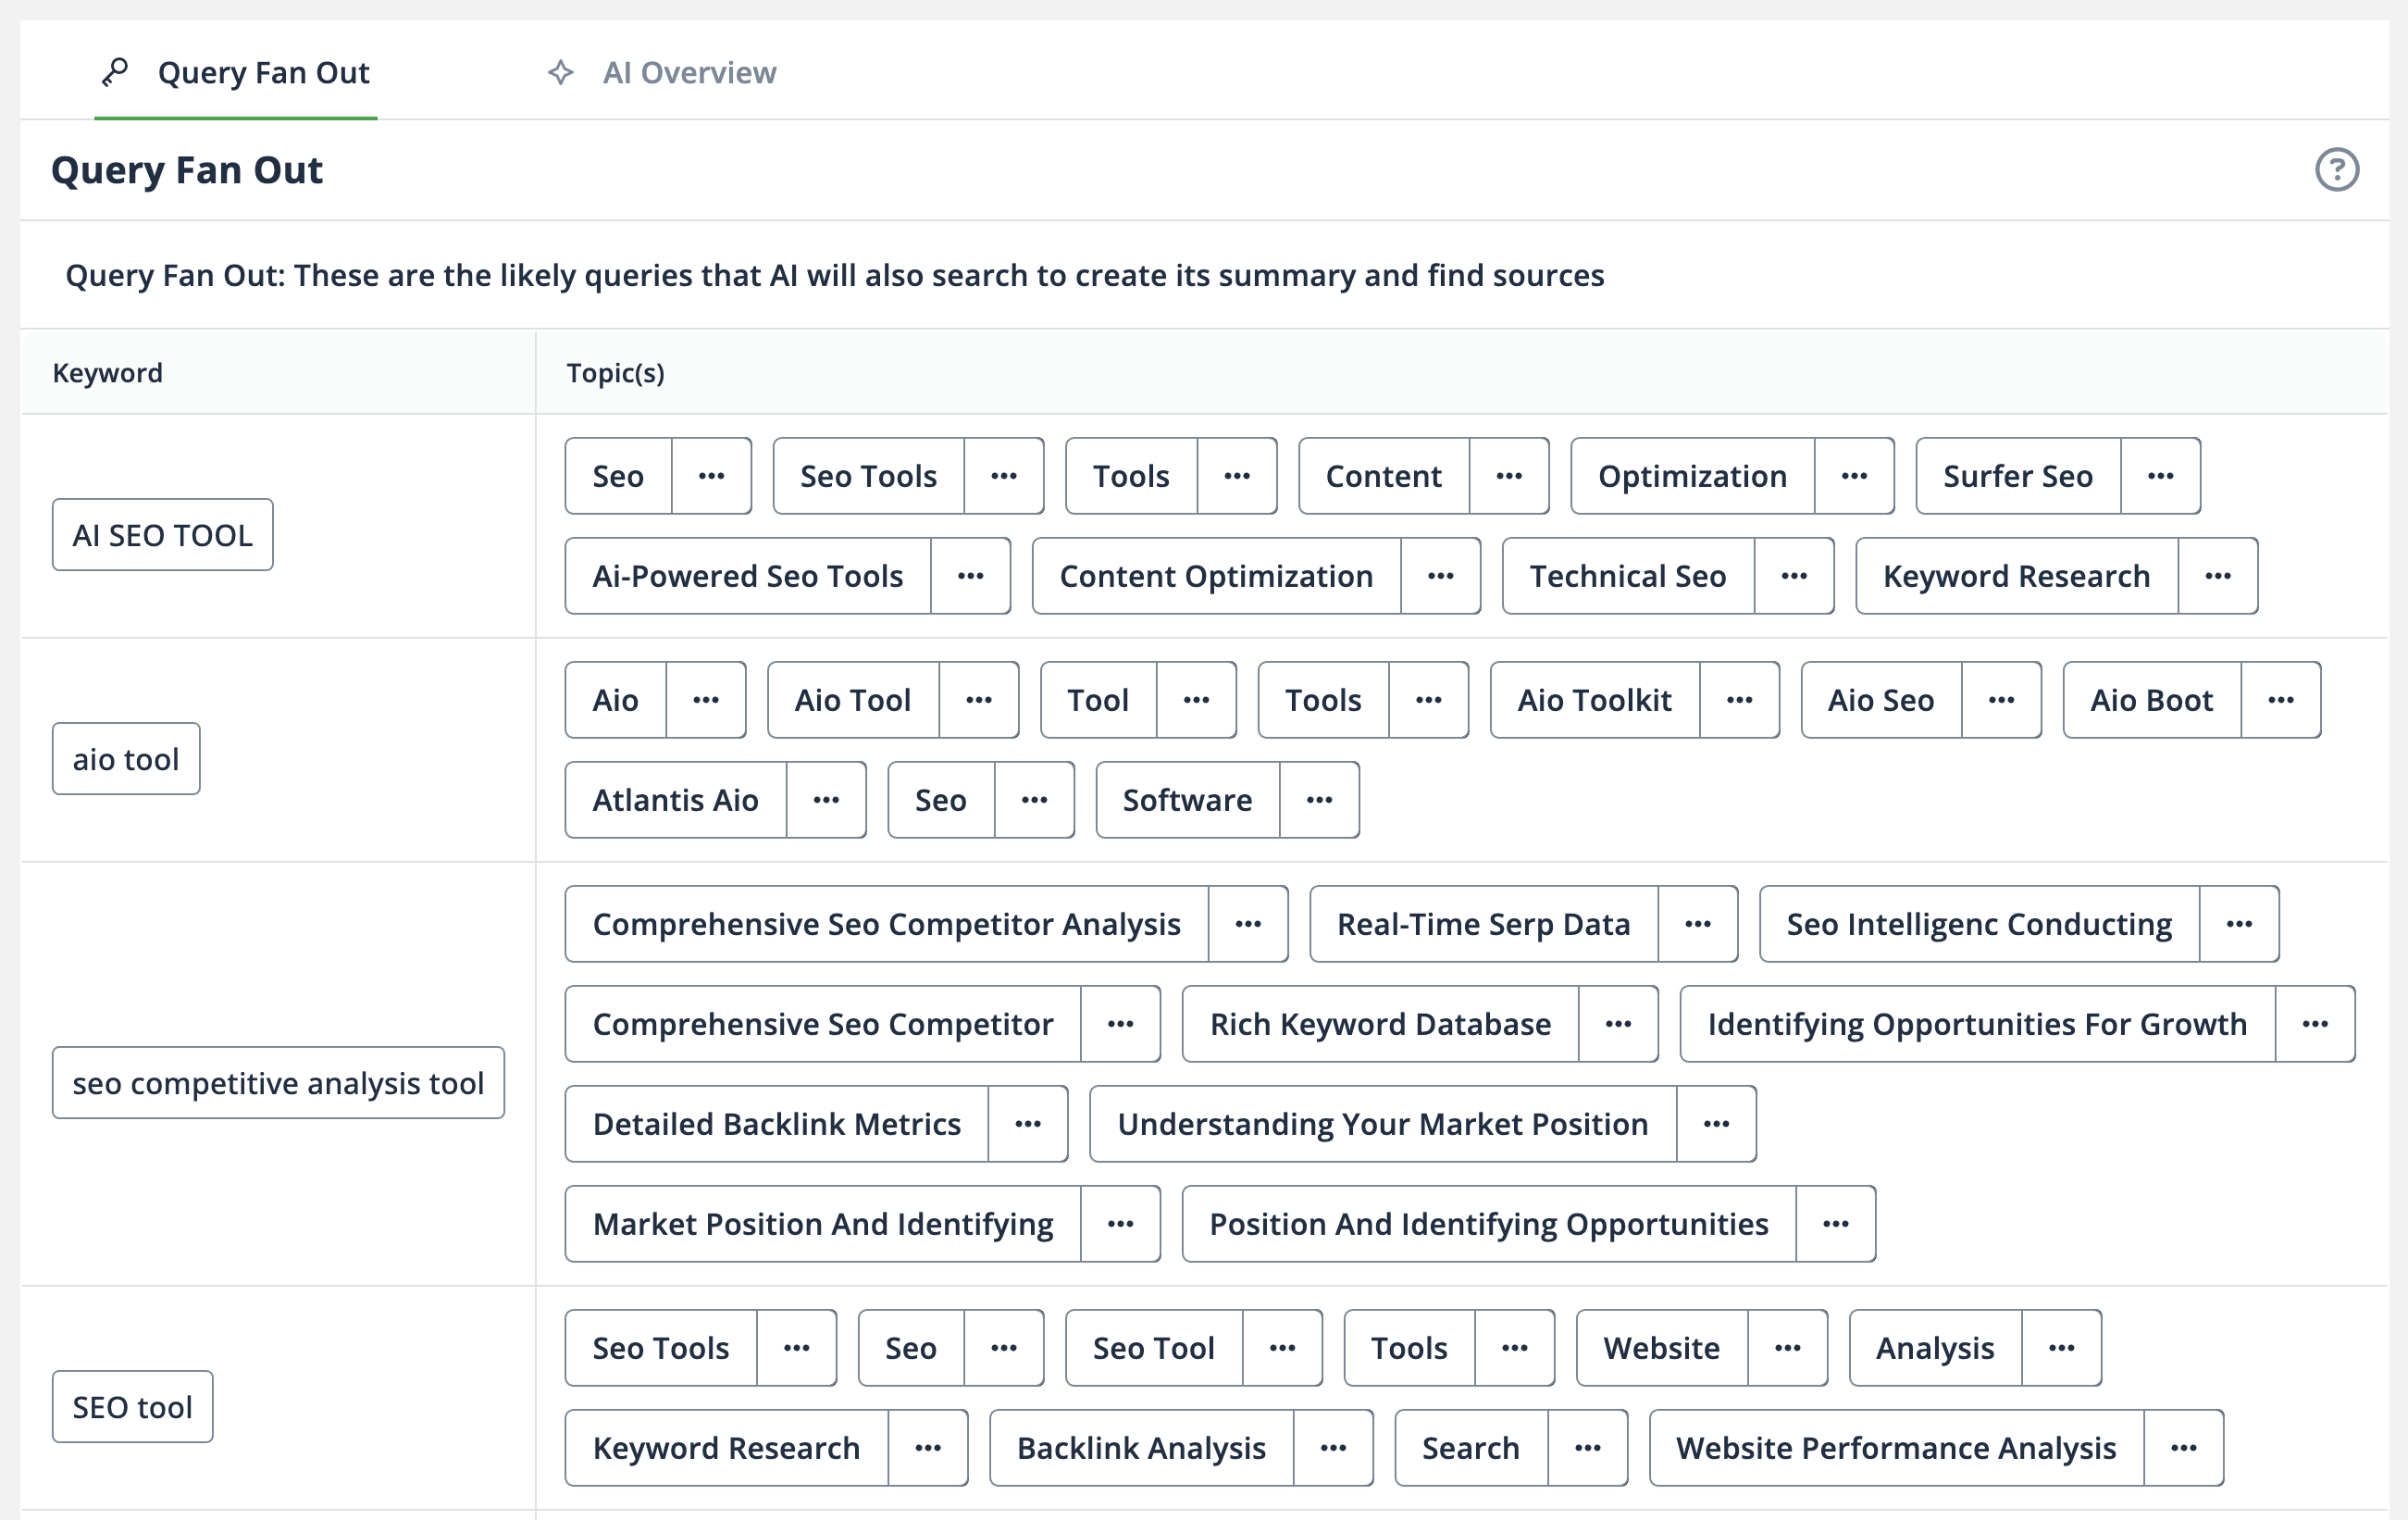The image size is (2408, 1520).
Task: Click ellipsis next to Comprehensive Seo Competitor topic
Action: coord(1121,1024)
